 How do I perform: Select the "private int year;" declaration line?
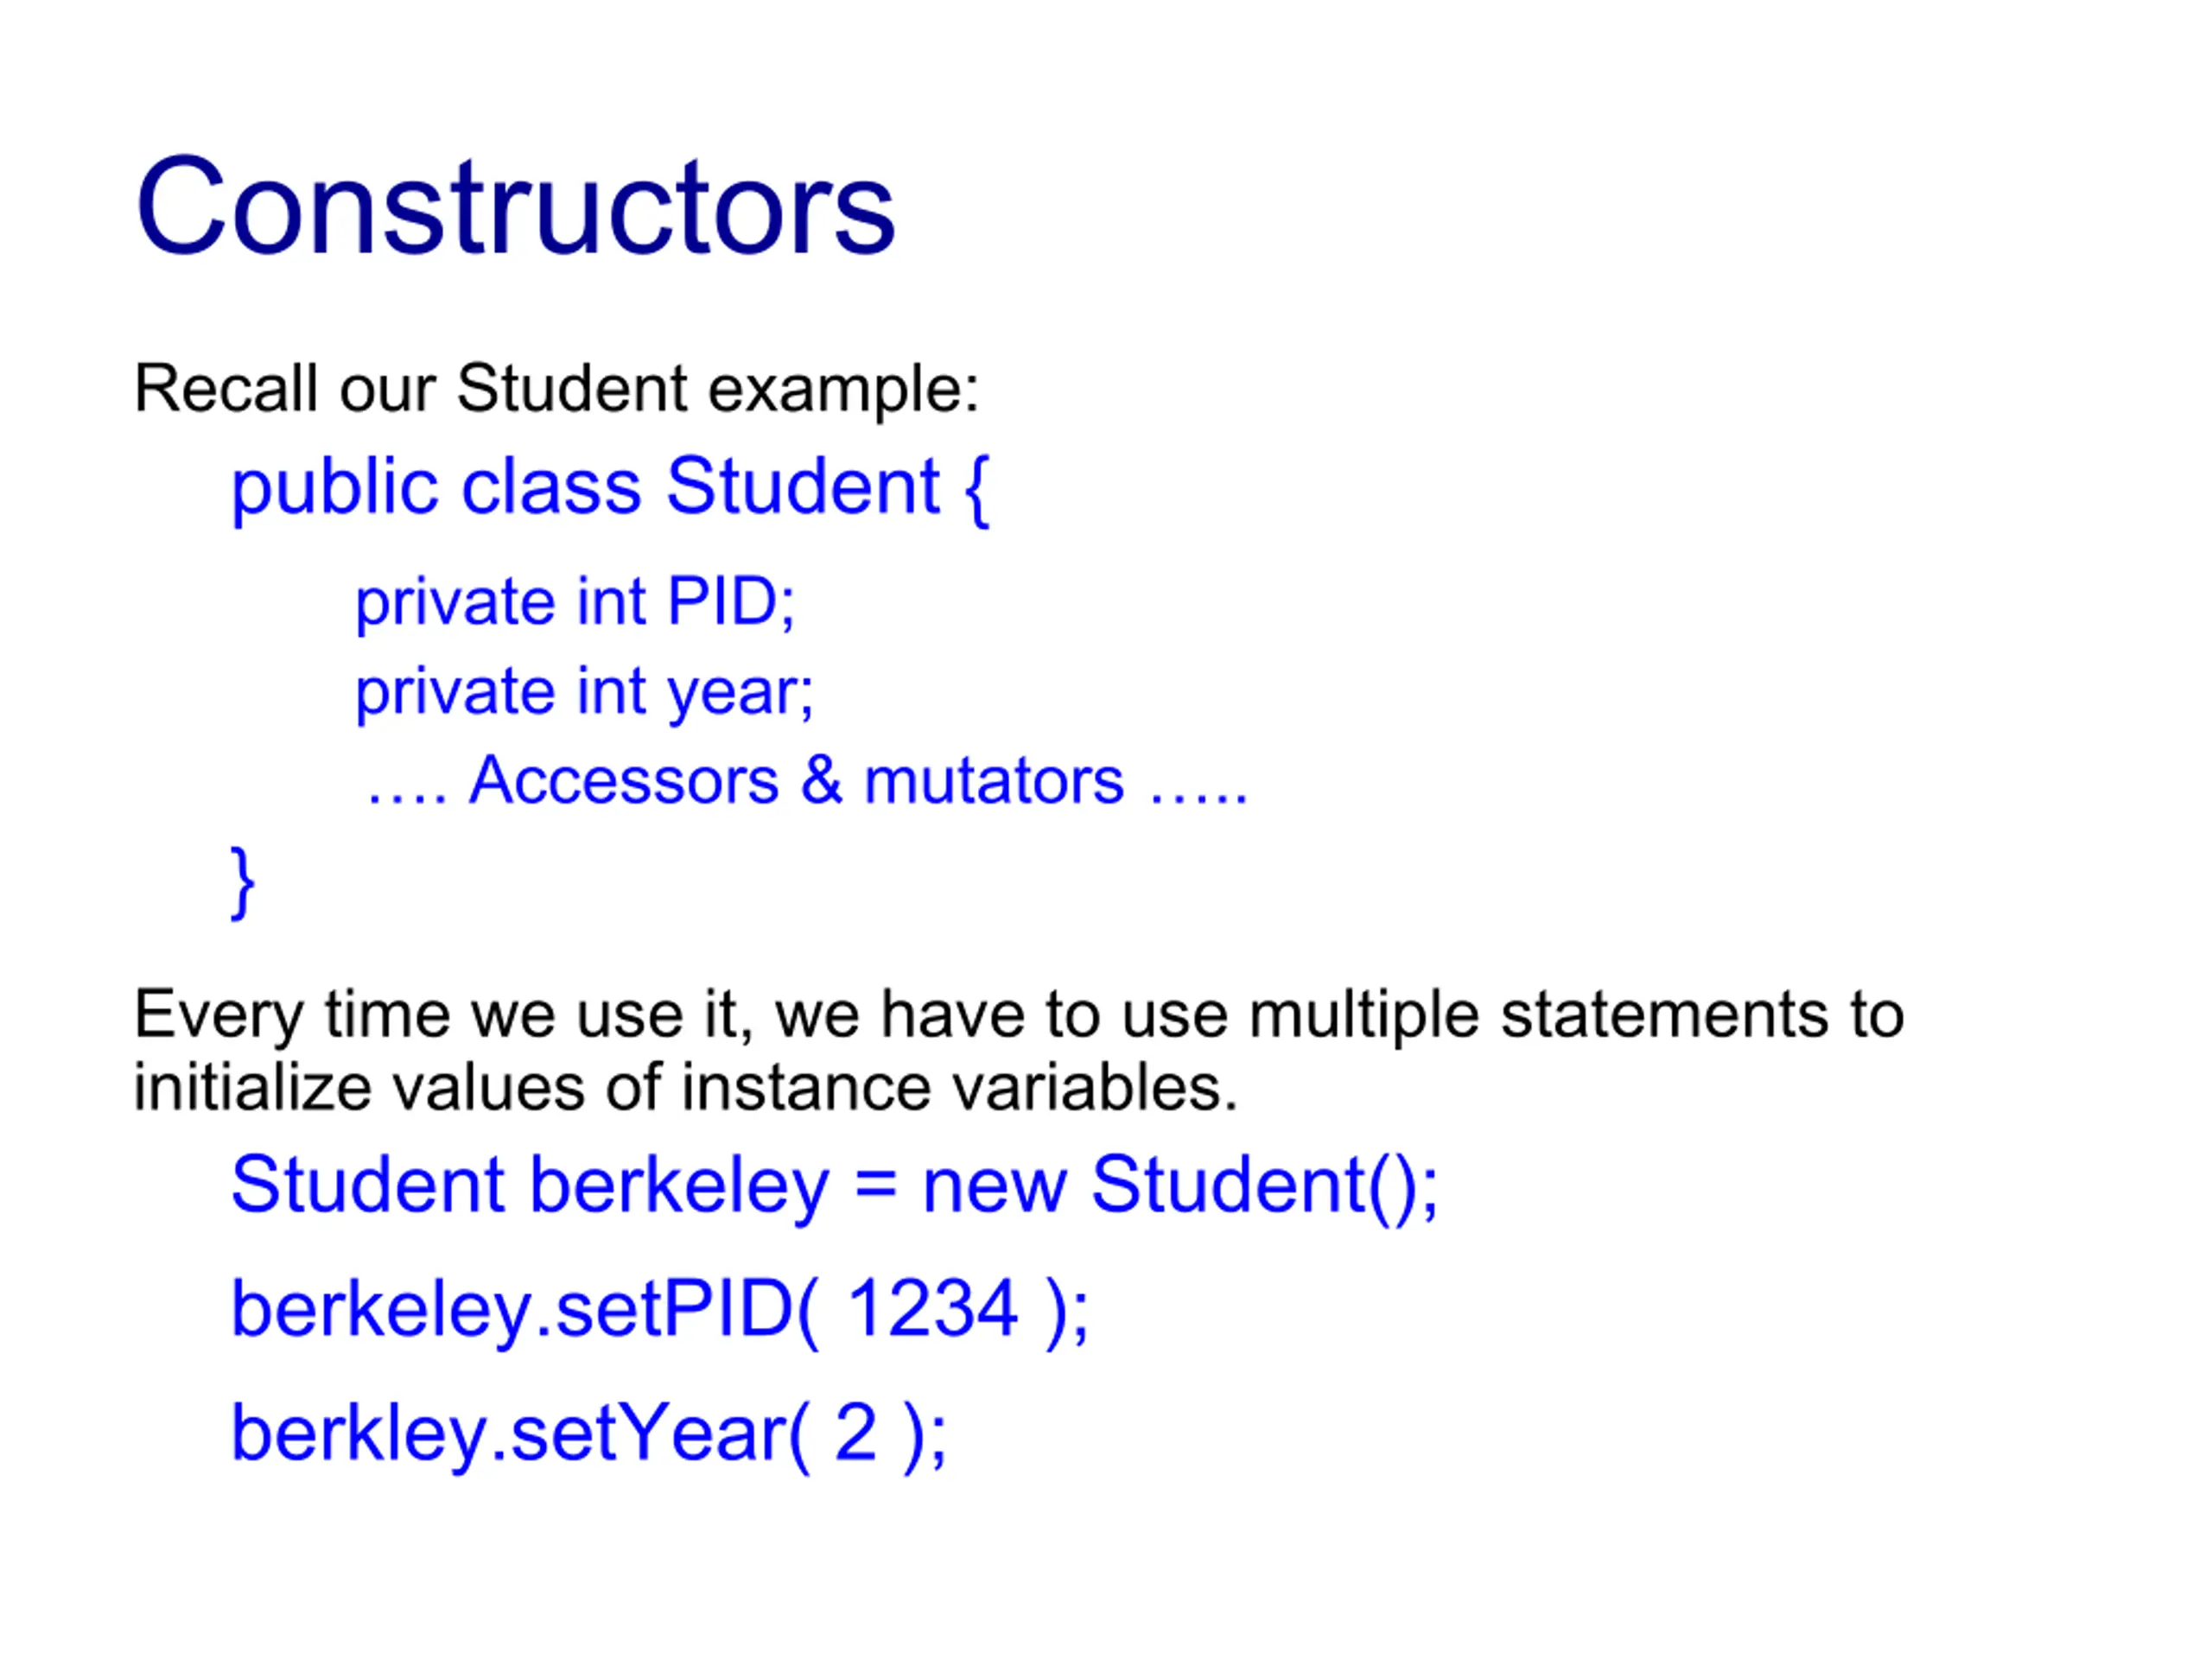coord(585,692)
